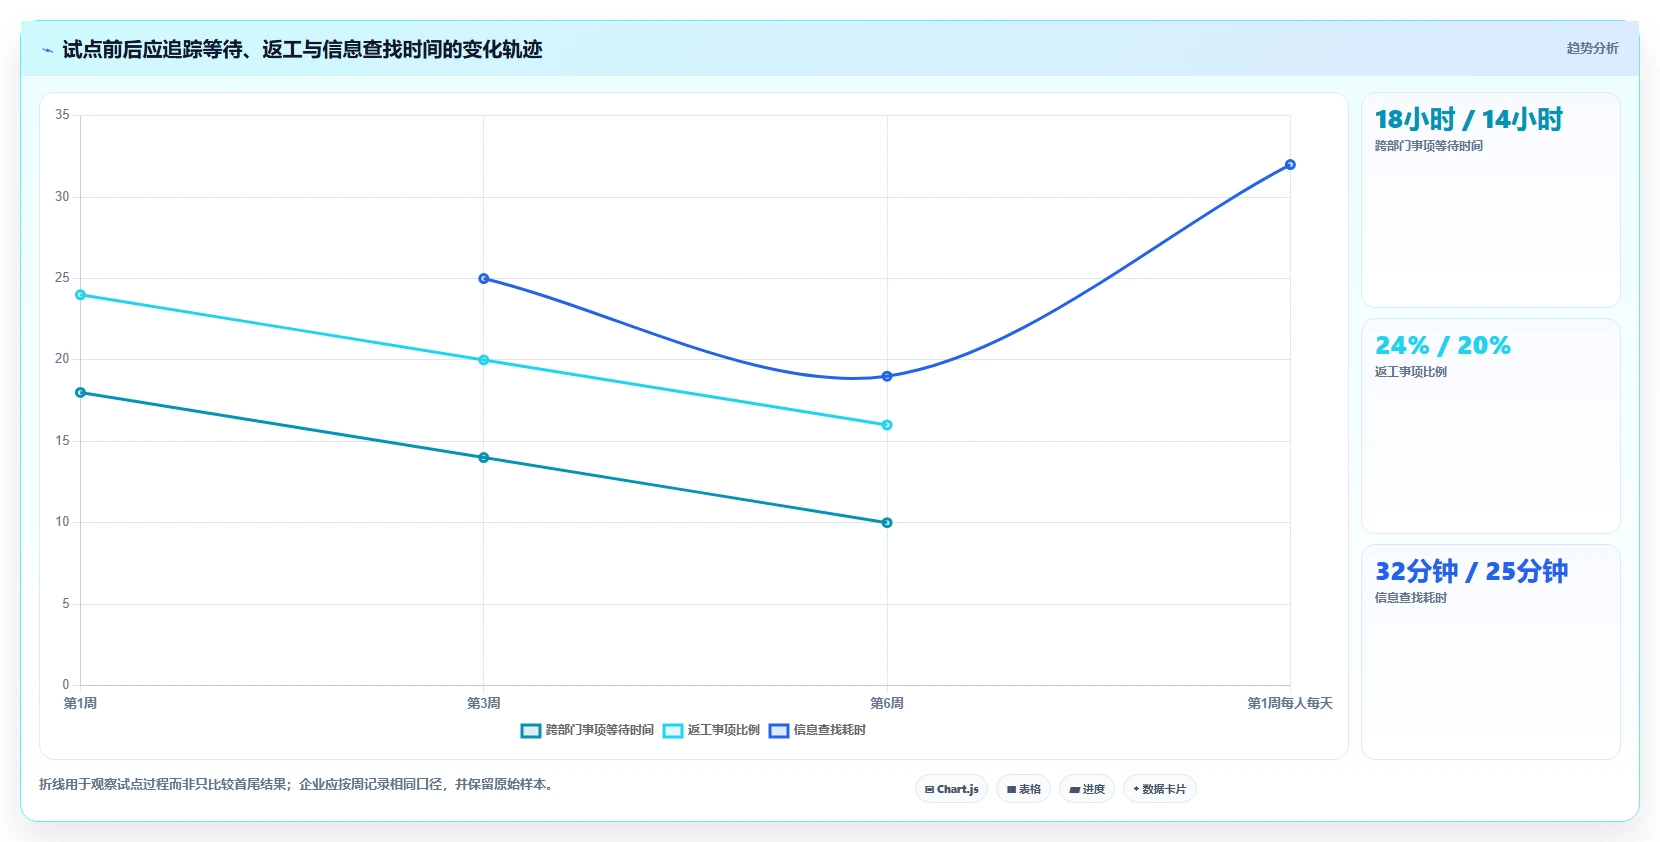Click the x-axis label 第1周
Image resolution: width=1660 pixels, height=842 pixels.
coord(80,704)
